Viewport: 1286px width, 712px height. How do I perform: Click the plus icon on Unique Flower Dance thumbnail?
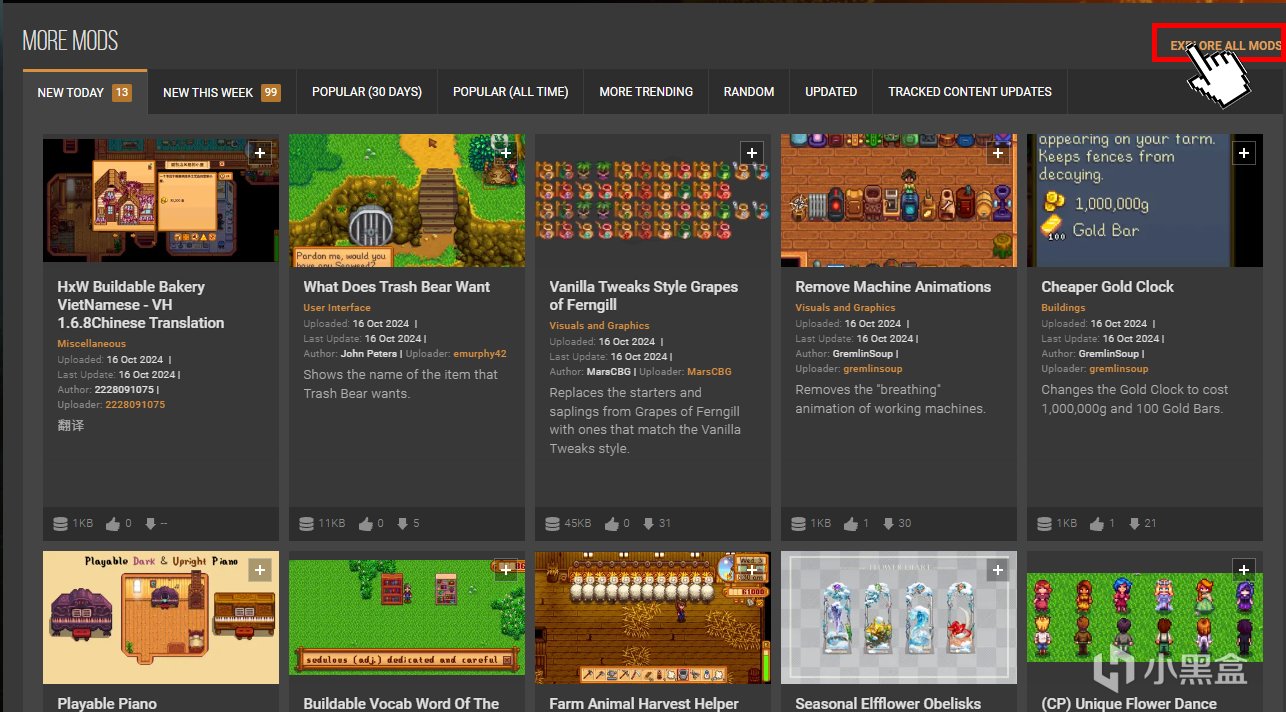click(x=1244, y=570)
